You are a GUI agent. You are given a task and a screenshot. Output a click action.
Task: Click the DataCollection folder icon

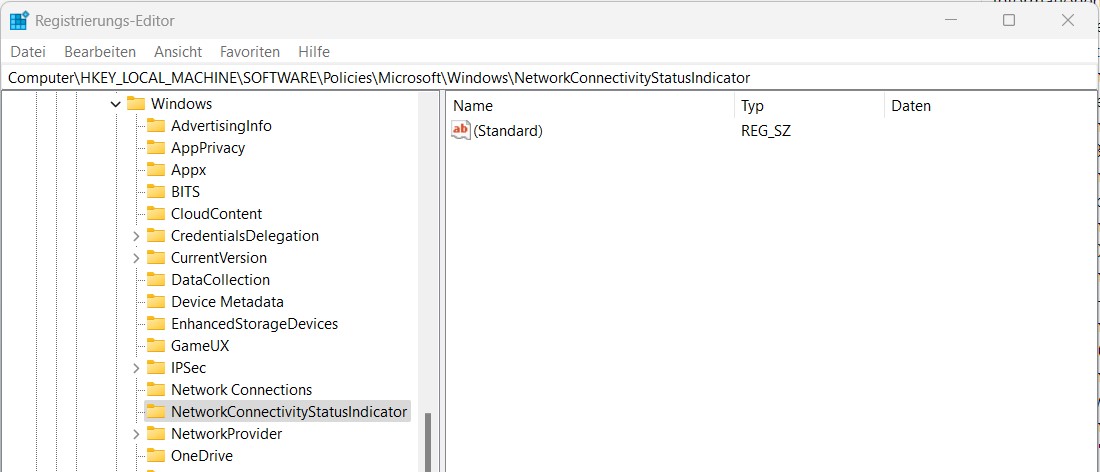pos(156,280)
